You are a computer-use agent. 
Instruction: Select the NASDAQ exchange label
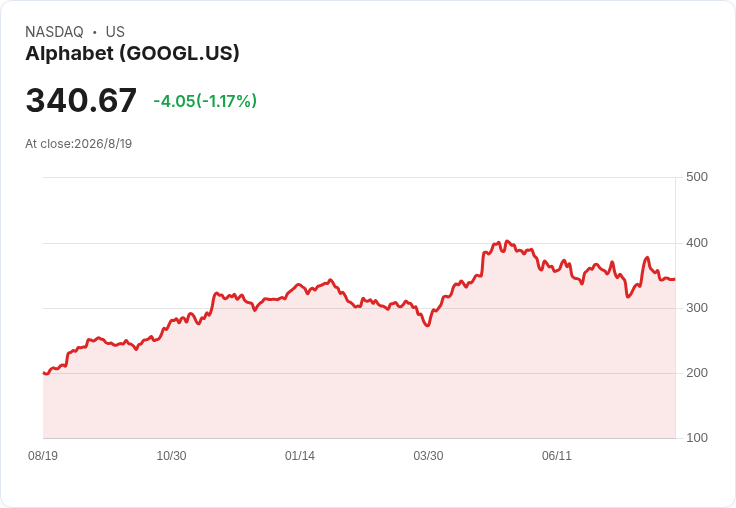click(x=54, y=32)
